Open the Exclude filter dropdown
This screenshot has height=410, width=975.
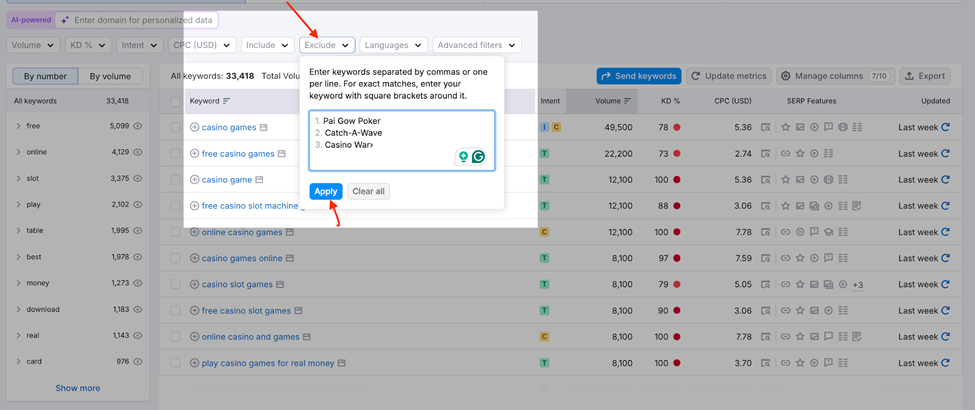click(327, 45)
